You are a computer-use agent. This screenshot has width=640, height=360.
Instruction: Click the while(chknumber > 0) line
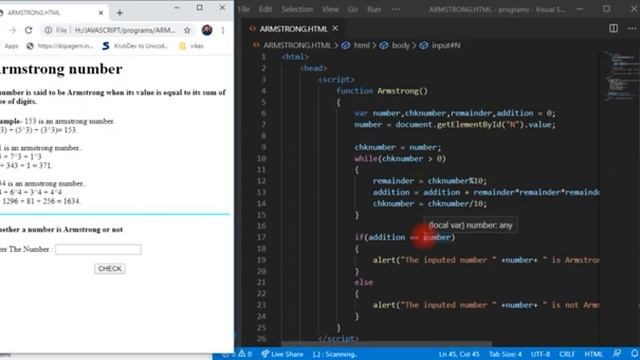(x=400, y=158)
